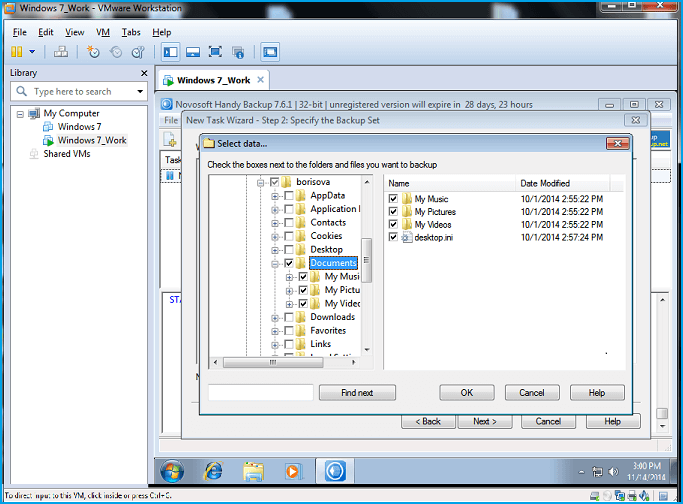Click the Unity mode icon
The image size is (683, 504).
(238, 52)
